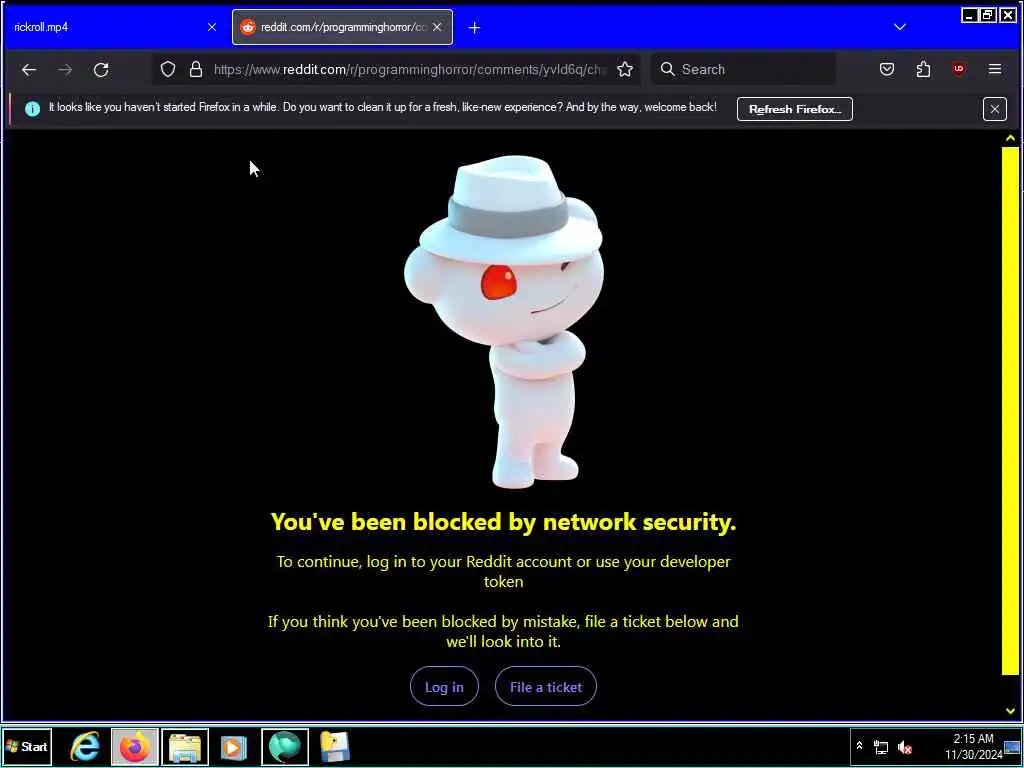Open the file explorer taskbar icon
This screenshot has height=768, width=1024.
pos(185,746)
